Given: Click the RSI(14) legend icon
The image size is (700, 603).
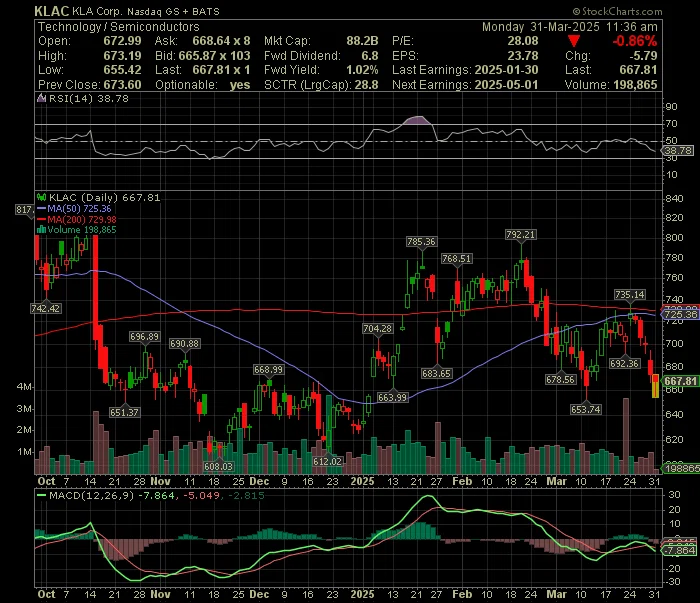Looking at the screenshot, I should click(41, 98).
